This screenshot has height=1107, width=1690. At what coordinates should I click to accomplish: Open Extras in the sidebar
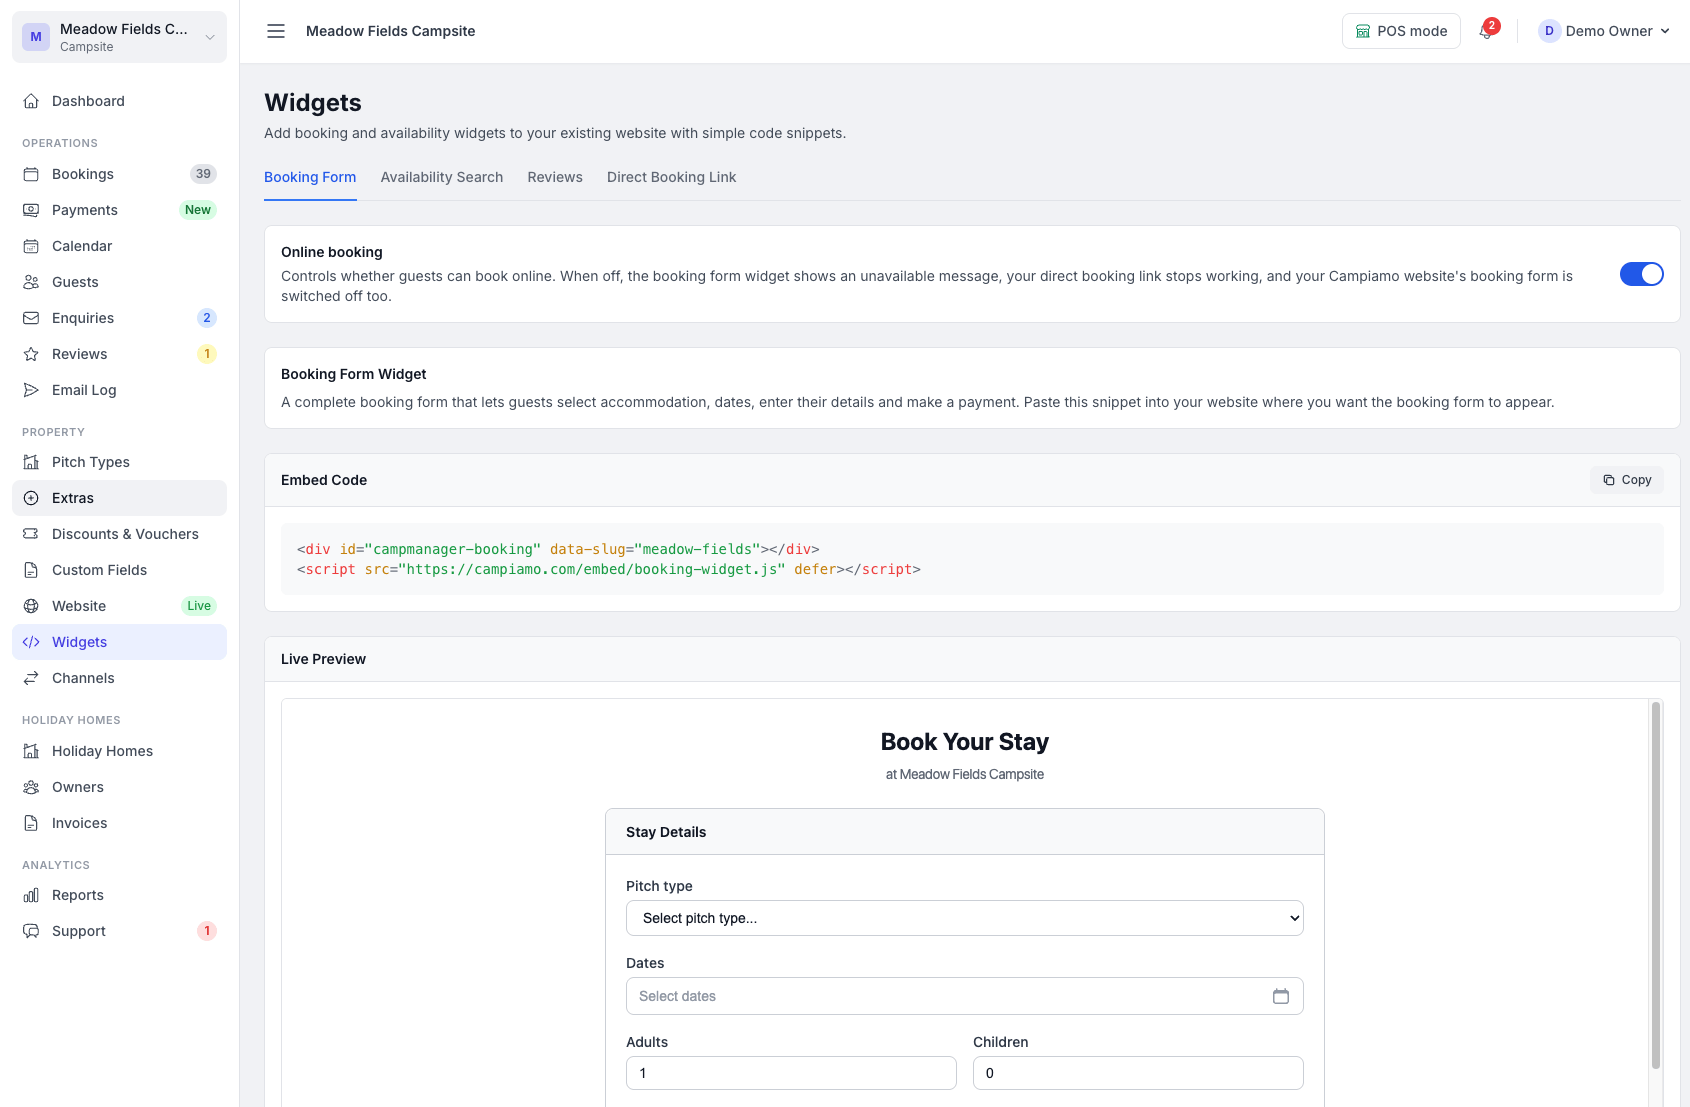tap(120, 498)
